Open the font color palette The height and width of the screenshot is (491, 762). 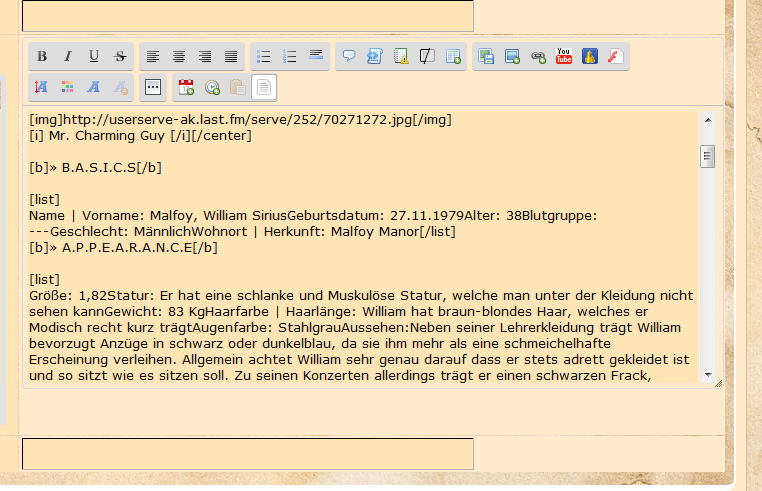[68, 88]
